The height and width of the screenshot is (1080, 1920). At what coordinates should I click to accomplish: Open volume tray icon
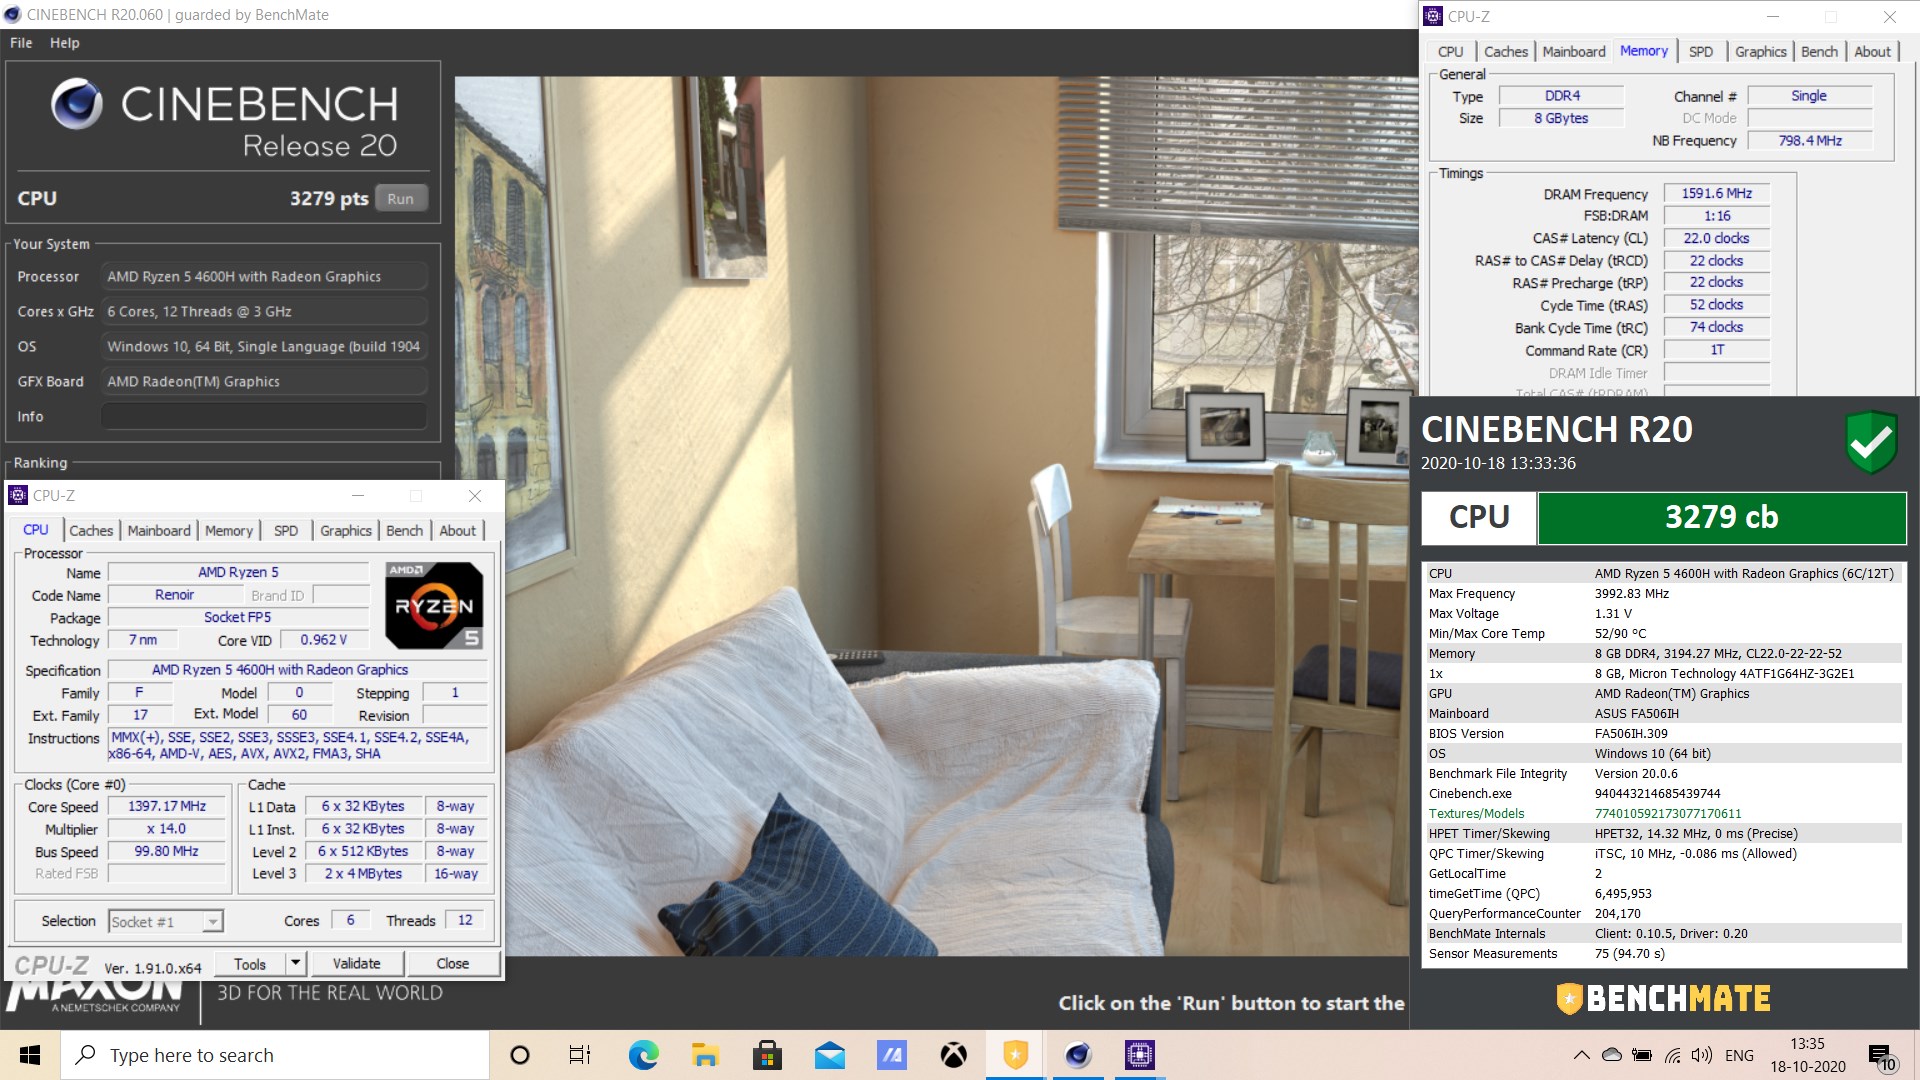(x=1701, y=1055)
